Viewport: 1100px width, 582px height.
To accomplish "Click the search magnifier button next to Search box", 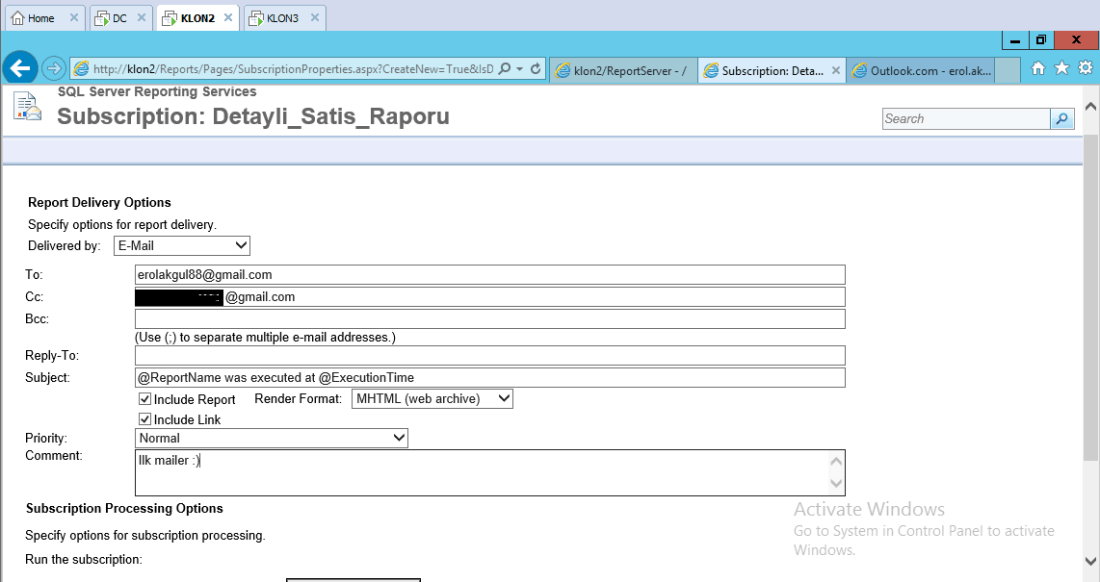I will (x=1061, y=119).
